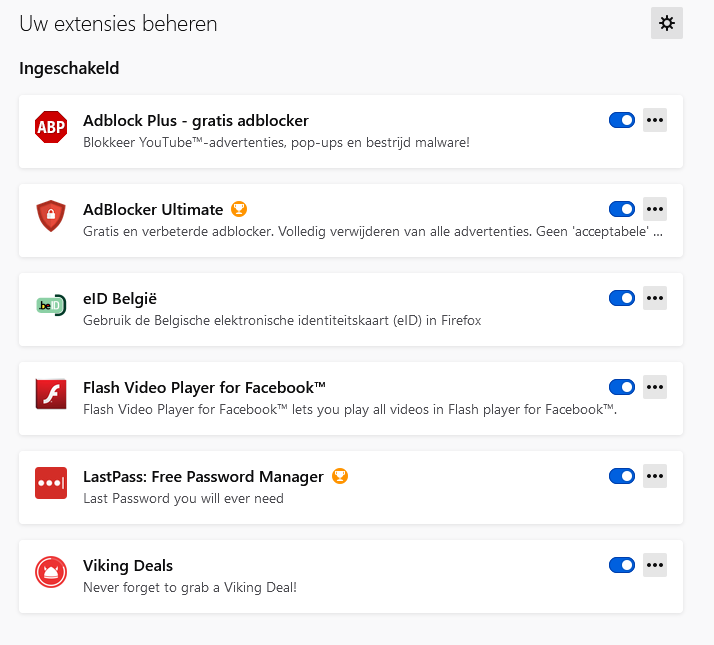714x645 pixels.
Task: Open more options for Adblock Plus
Action: (x=655, y=120)
